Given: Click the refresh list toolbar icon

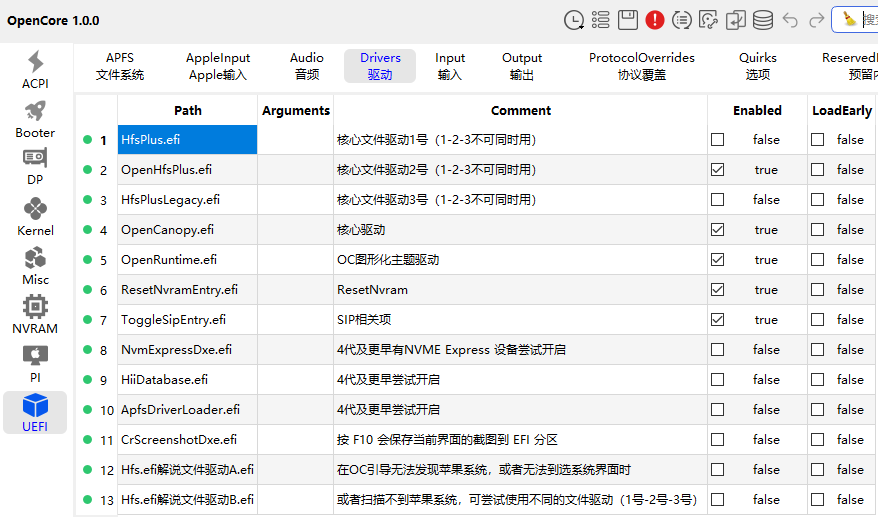Looking at the screenshot, I should click(681, 20).
